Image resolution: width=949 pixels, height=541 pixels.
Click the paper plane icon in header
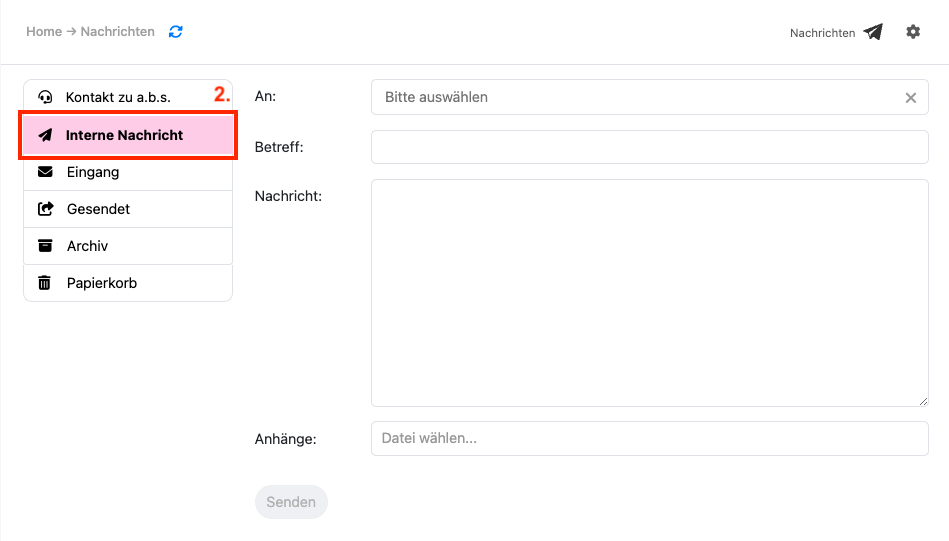pos(874,32)
